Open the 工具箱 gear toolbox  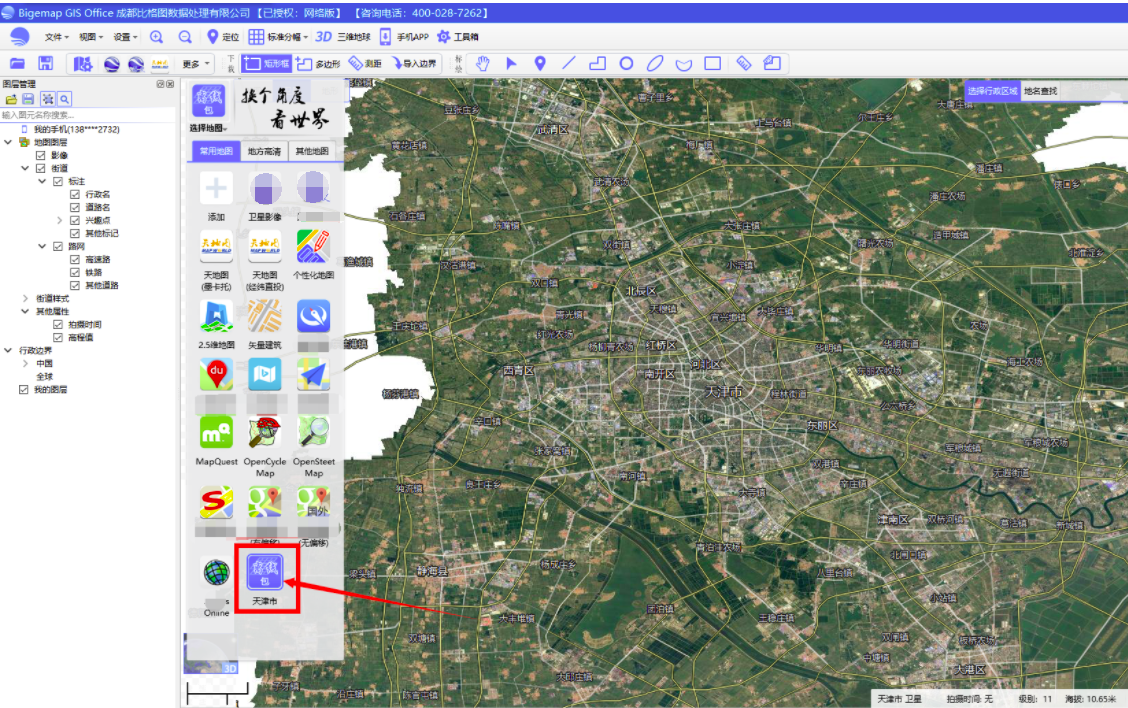(458, 37)
